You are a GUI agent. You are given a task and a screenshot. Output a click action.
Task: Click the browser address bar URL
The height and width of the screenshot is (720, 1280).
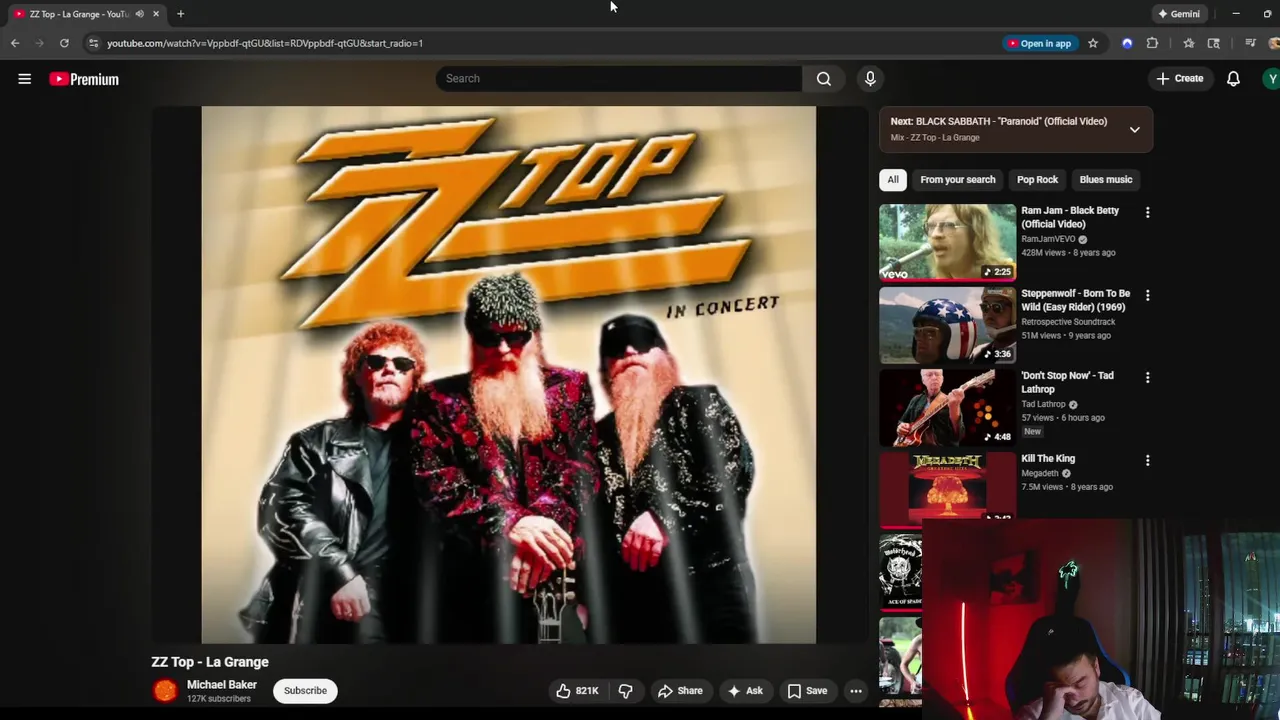[265, 43]
